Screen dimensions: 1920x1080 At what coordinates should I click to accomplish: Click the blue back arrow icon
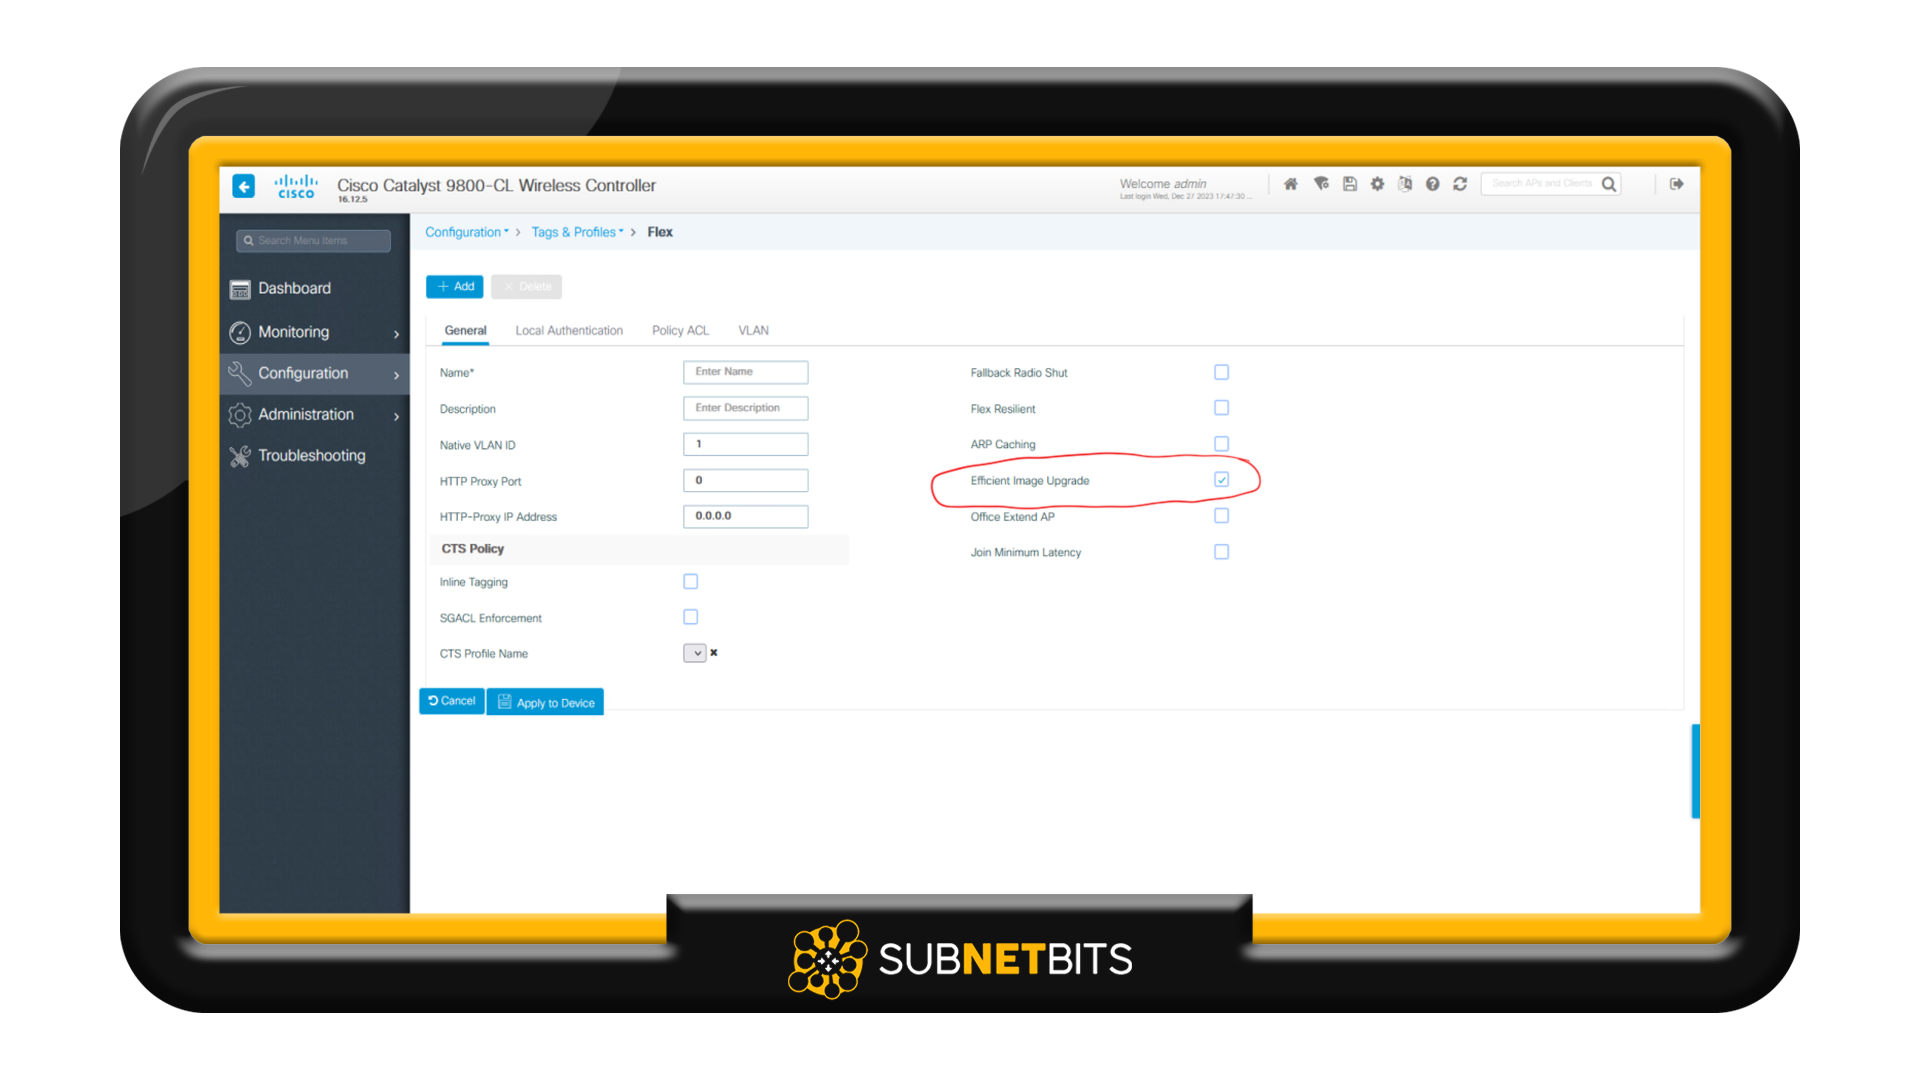[243, 186]
